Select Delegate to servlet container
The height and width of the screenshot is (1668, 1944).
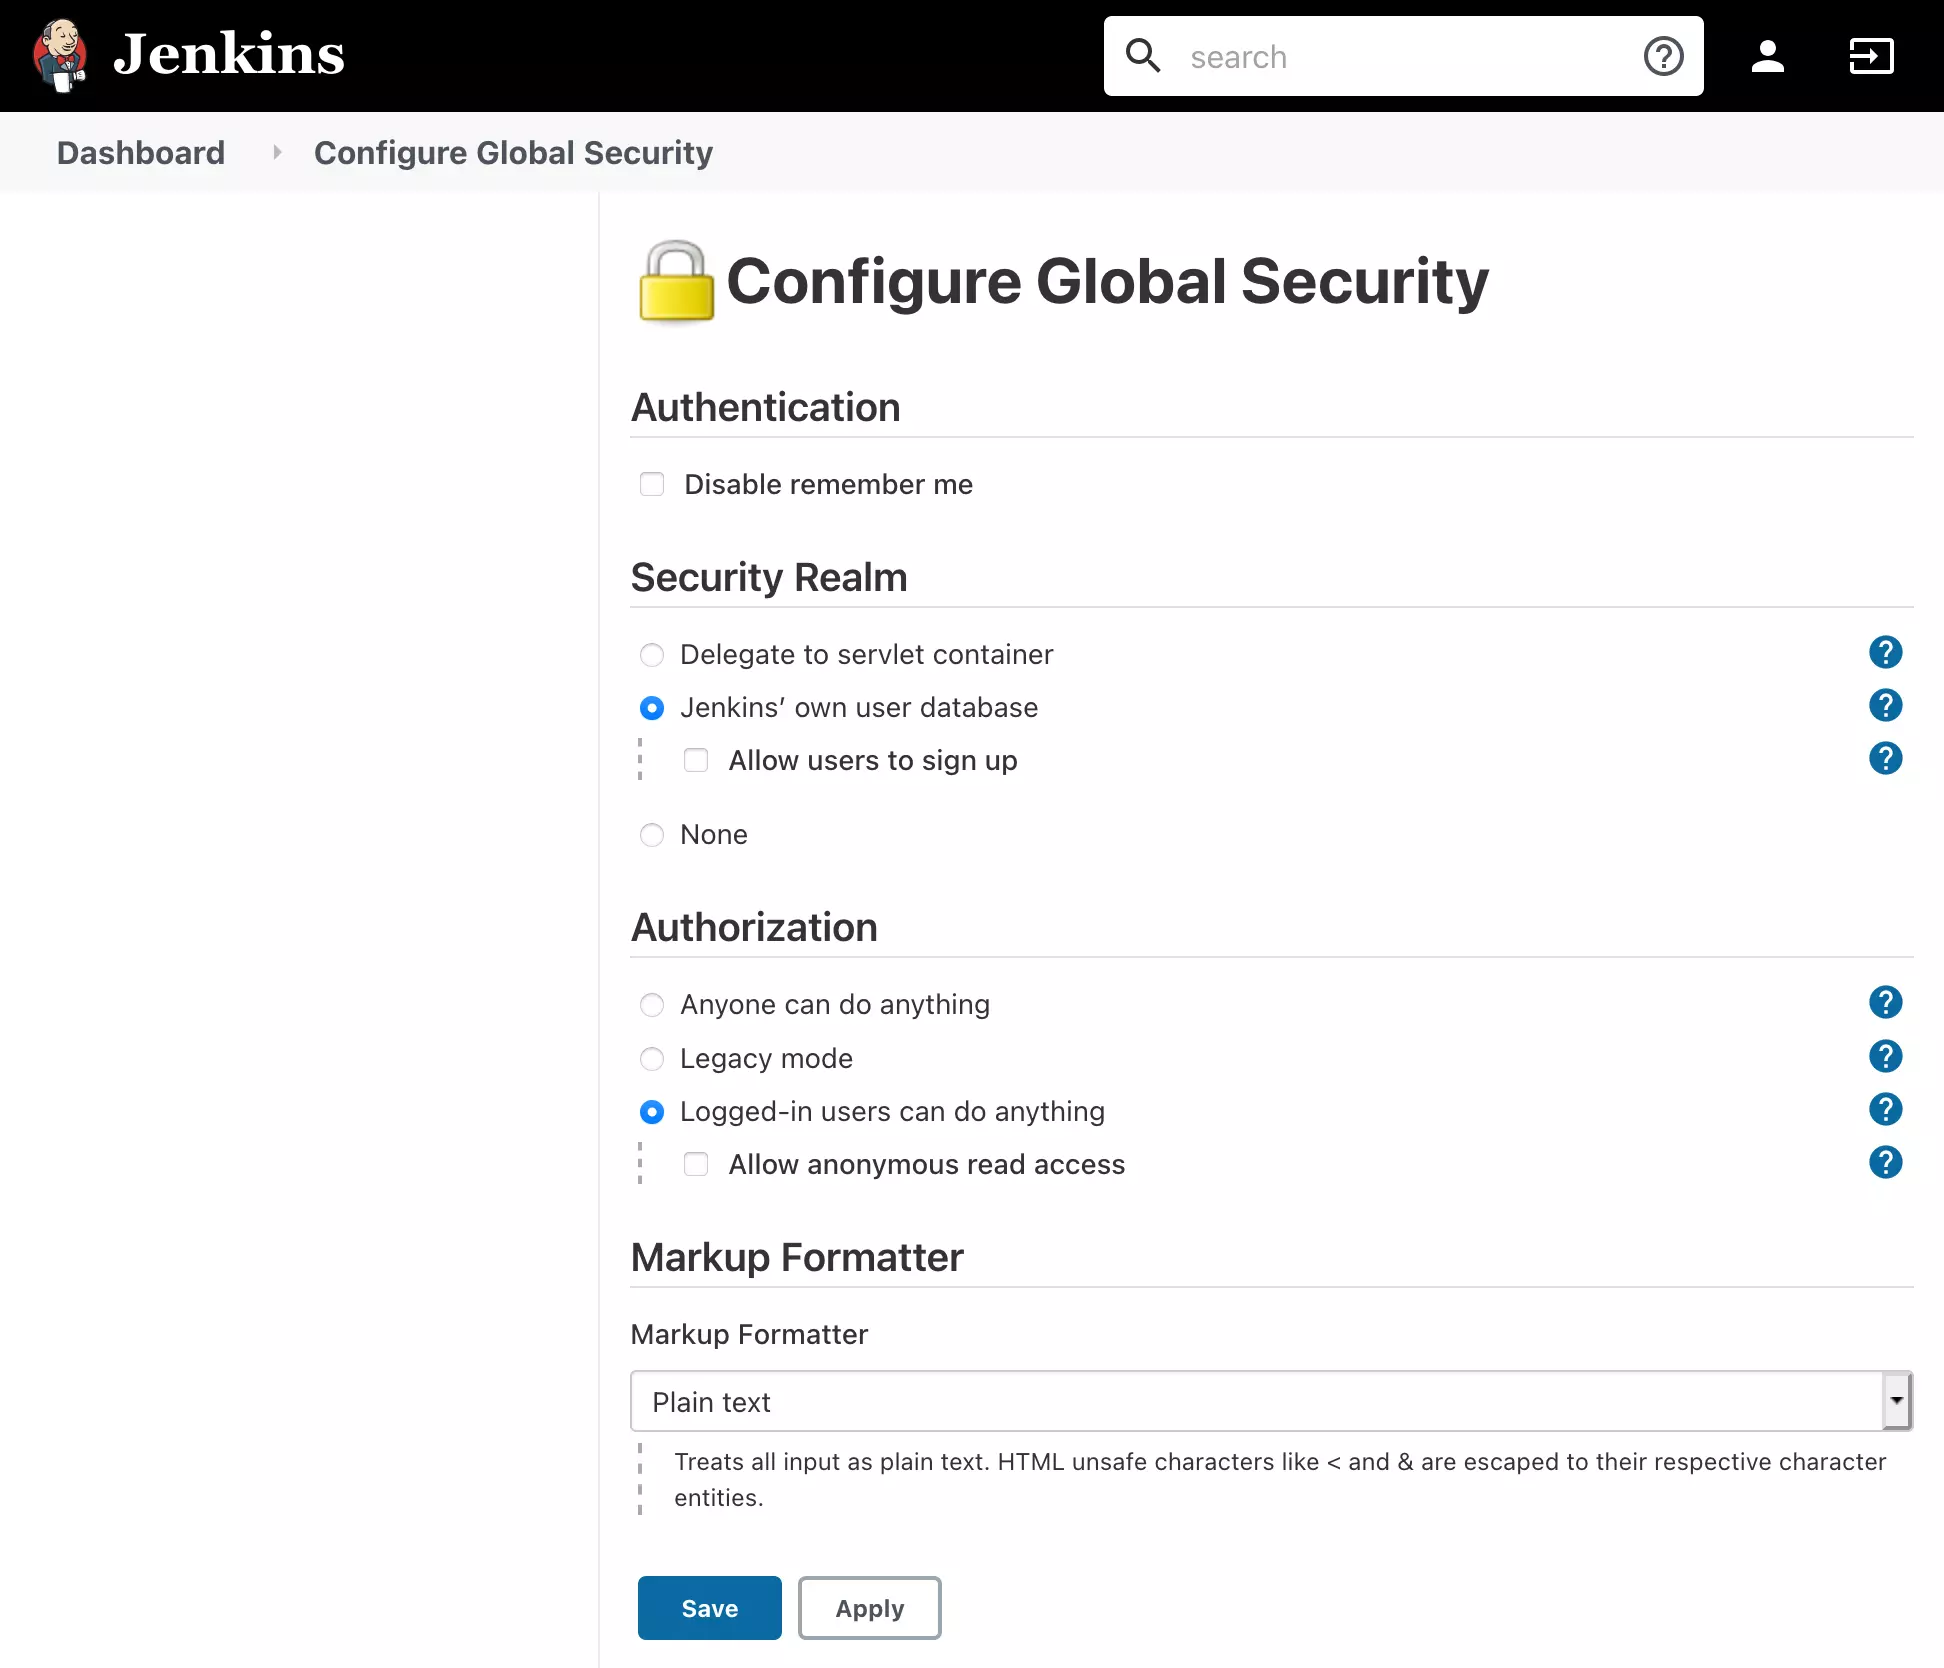pos(652,654)
